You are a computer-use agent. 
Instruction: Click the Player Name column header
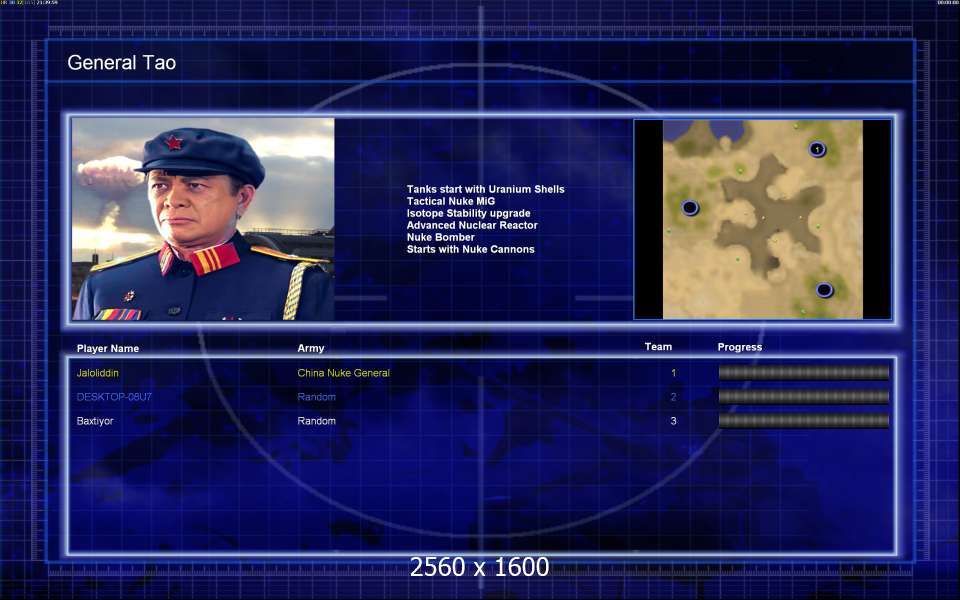(108, 348)
